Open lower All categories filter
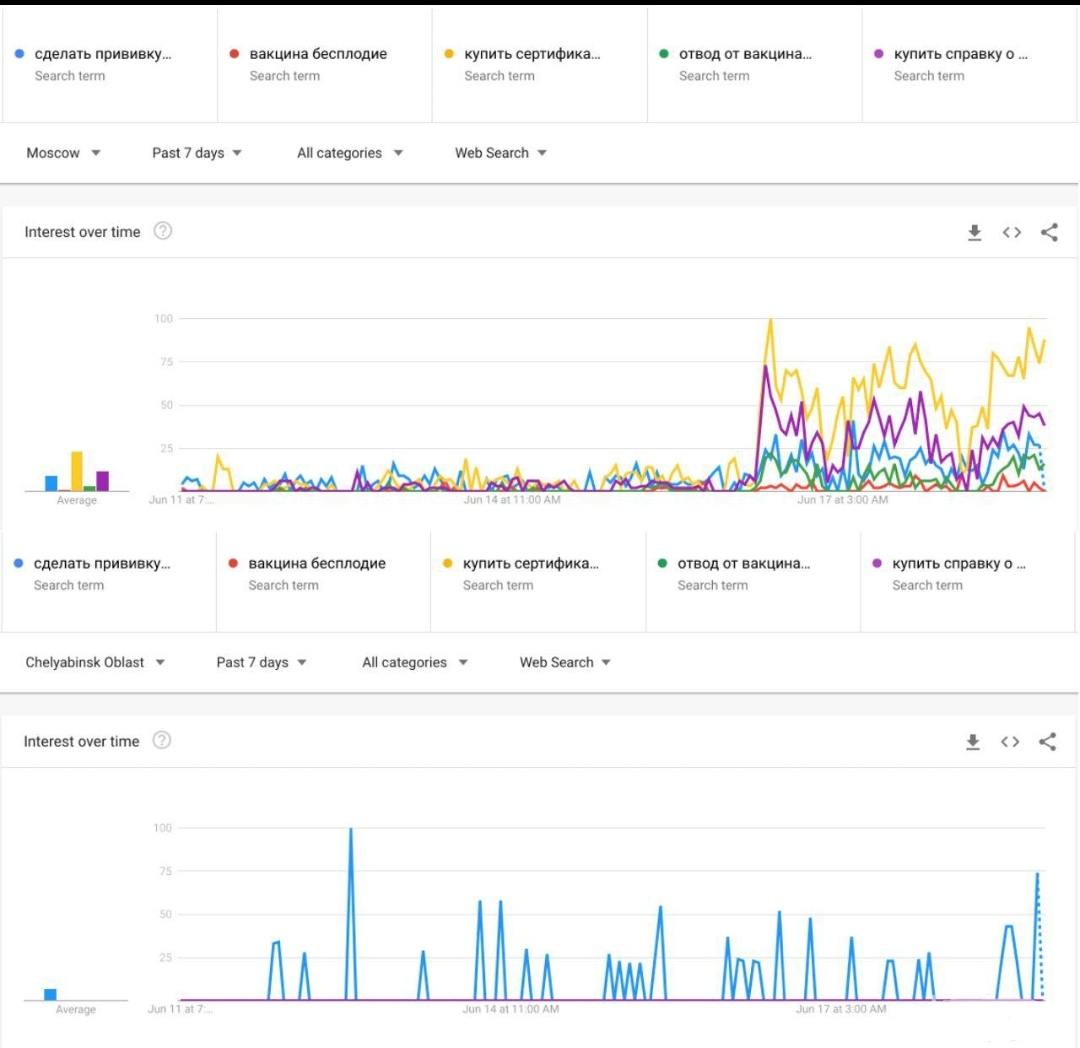Image resolution: width=1080 pixels, height=1048 pixels. 415,662
